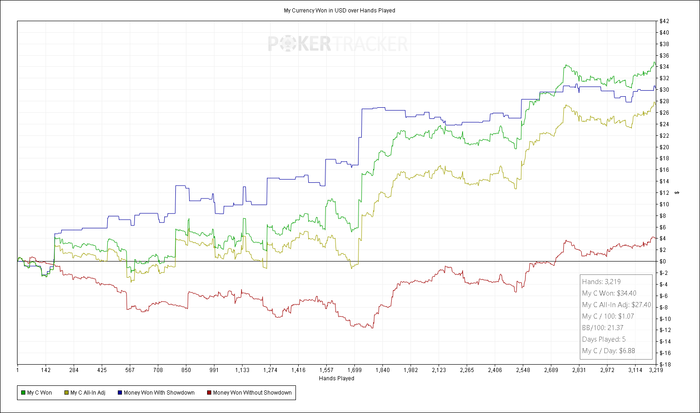Click the 2,548 x-axis tick label

pos(523,370)
